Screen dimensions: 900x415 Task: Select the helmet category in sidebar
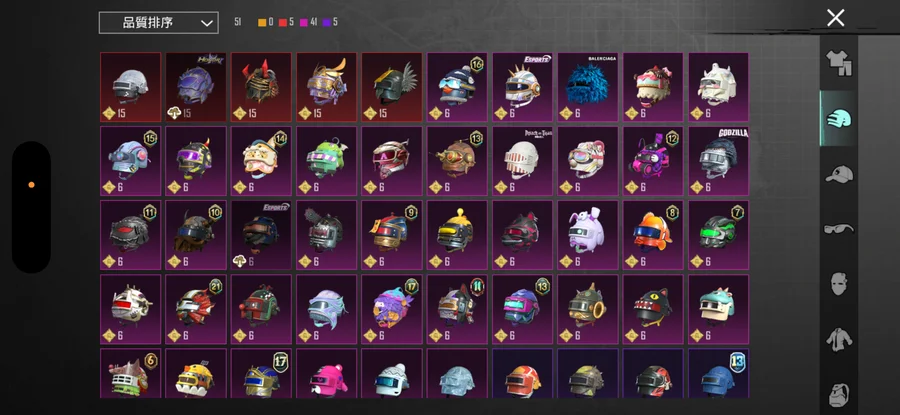pos(839,118)
